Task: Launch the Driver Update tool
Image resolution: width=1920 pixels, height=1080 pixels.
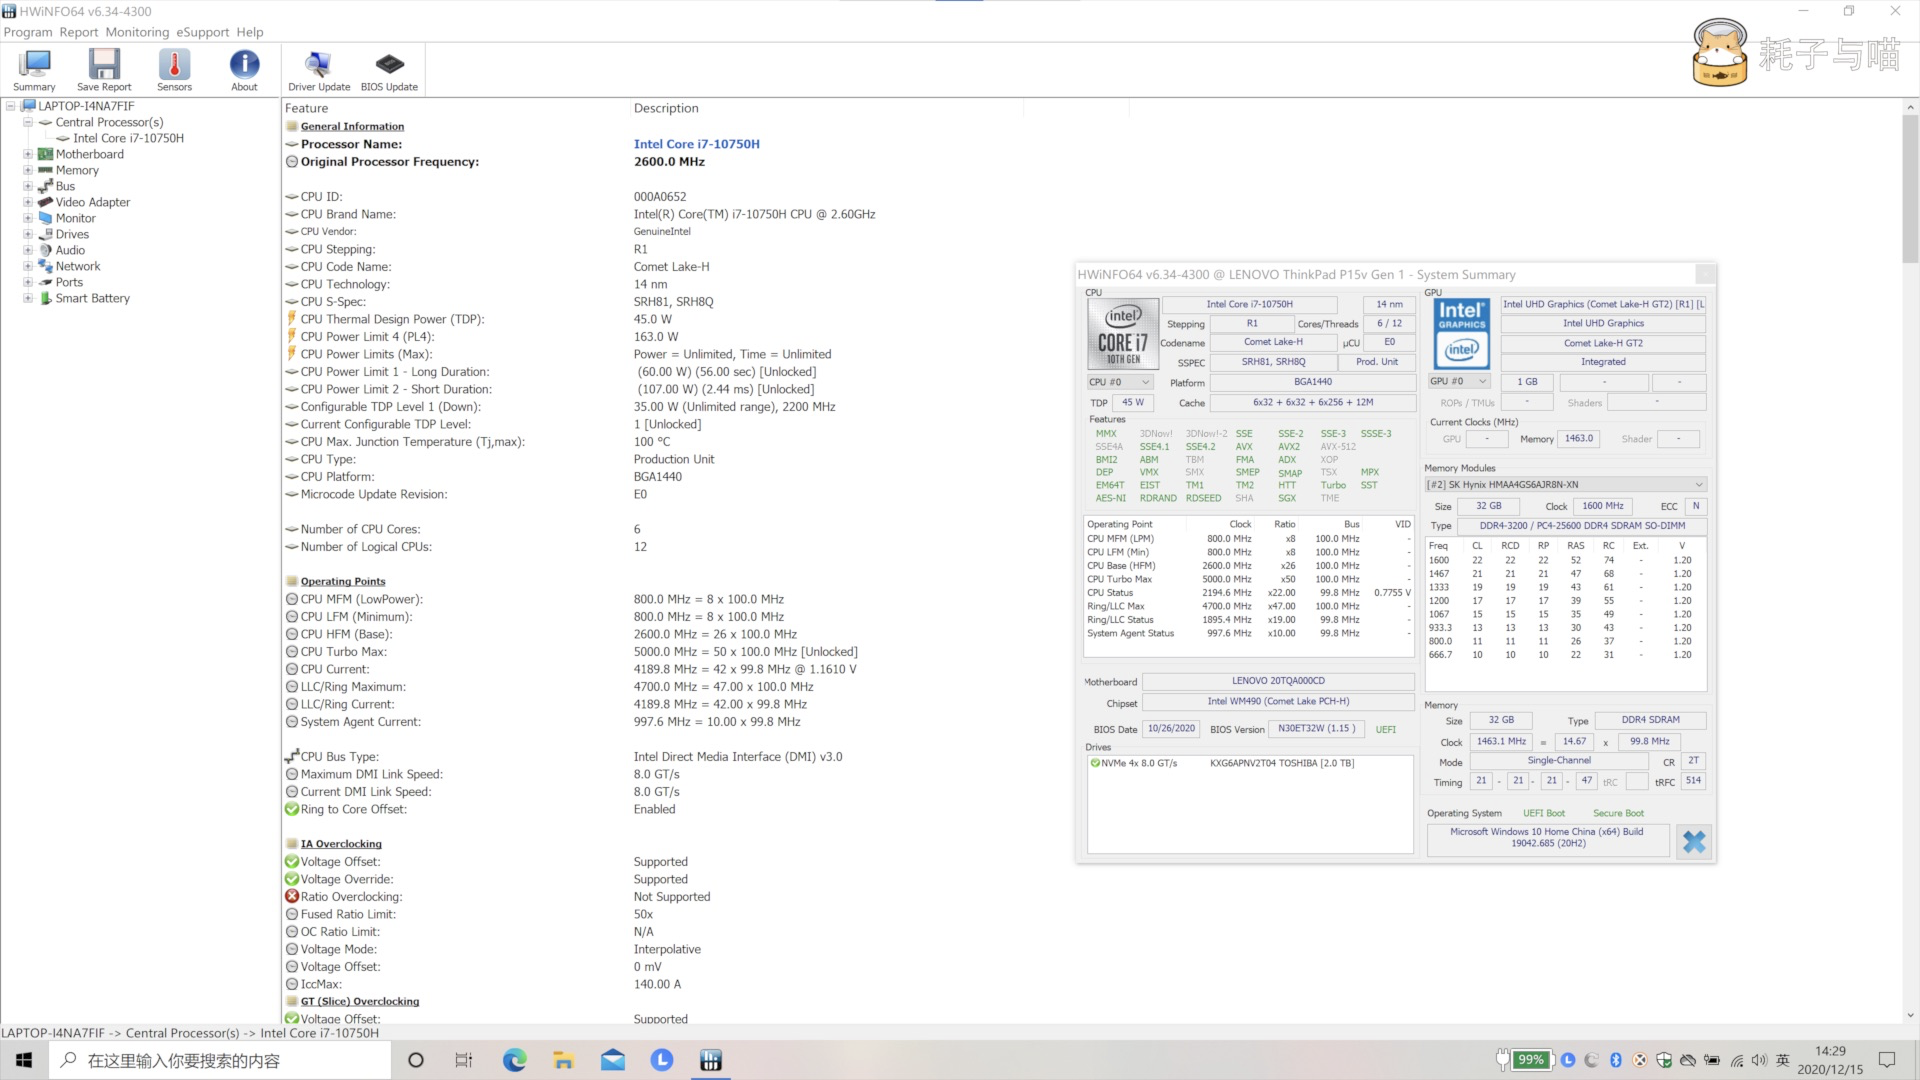Action: tap(319, 70)
